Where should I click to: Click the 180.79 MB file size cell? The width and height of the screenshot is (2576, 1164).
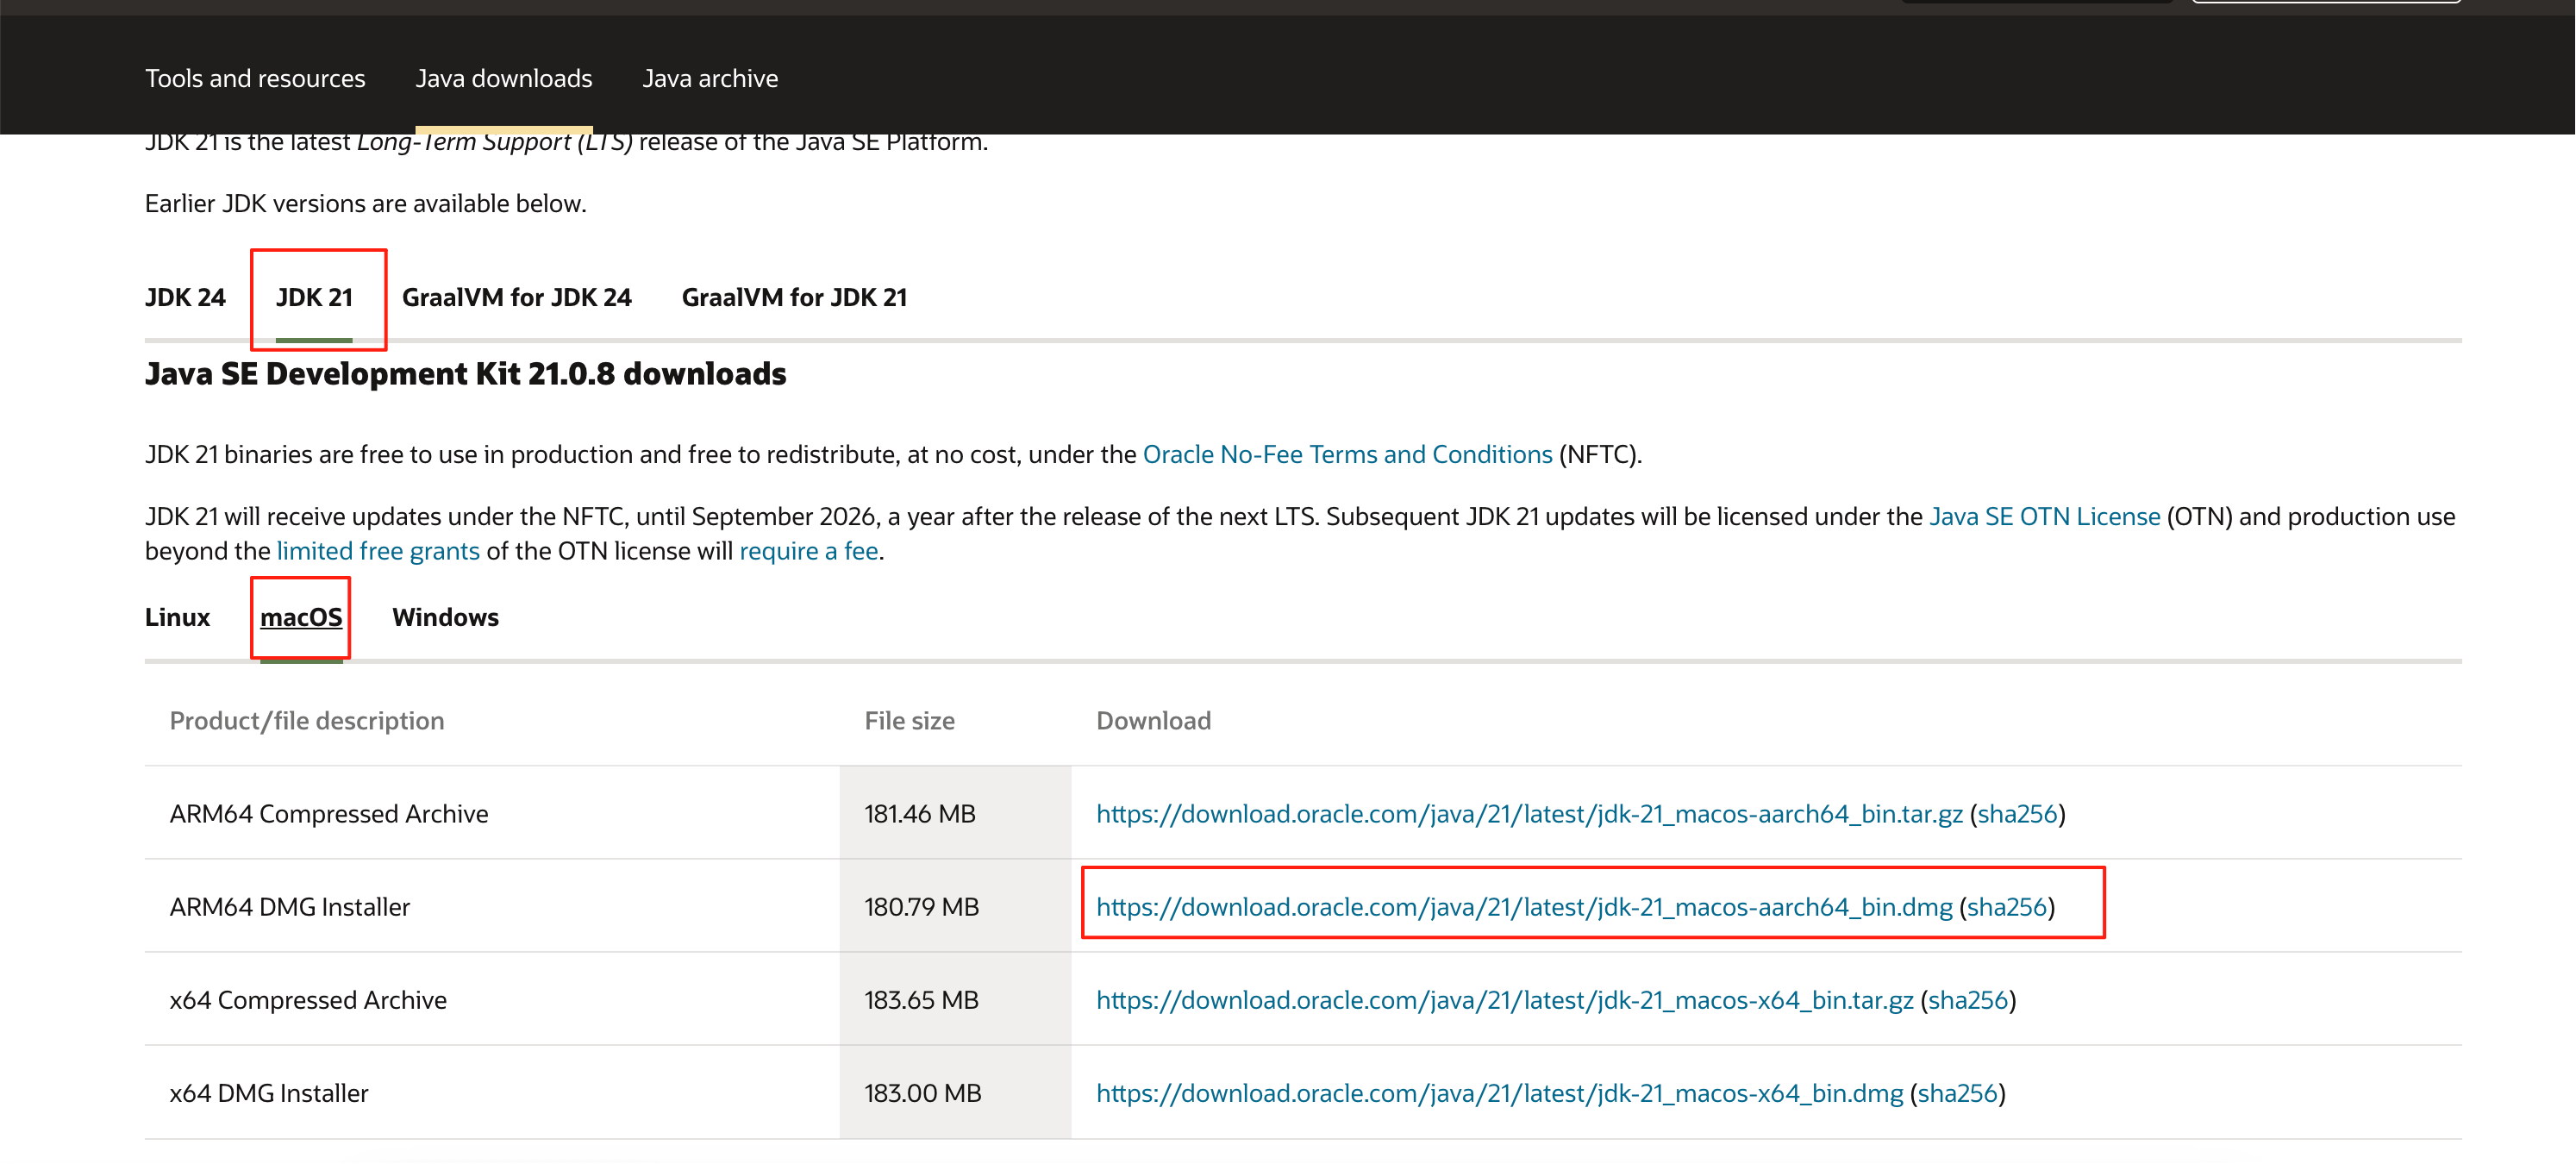[955, 906]
